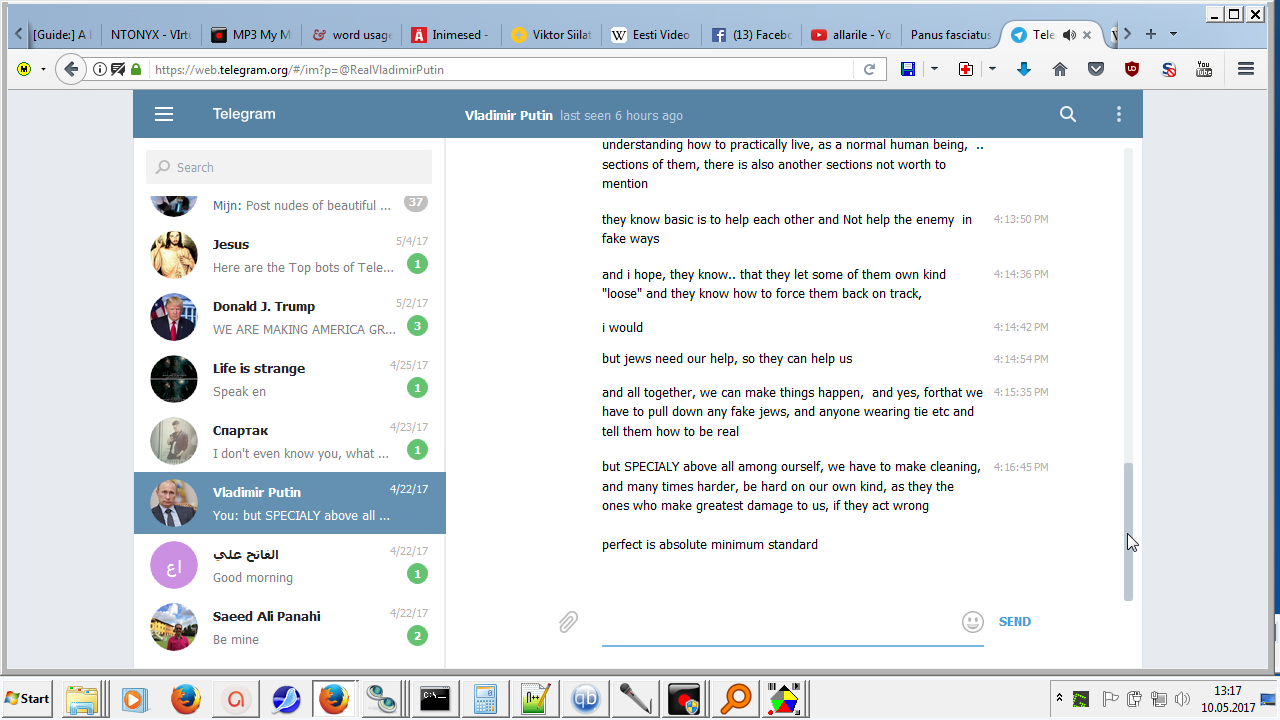Go back with the browser back button
This screenshot has height=720, width=1280.
tap(71, 69)
